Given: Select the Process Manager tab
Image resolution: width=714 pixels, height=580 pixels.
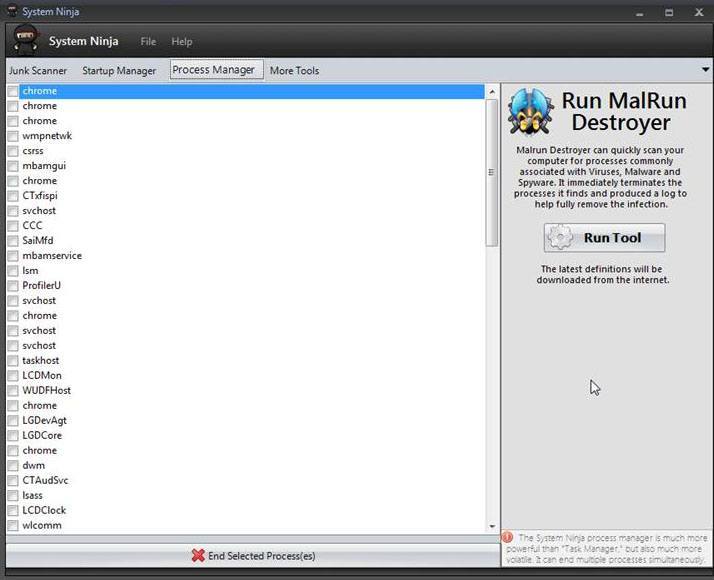Looking at the screenshot, I should [x=216, y=69].
